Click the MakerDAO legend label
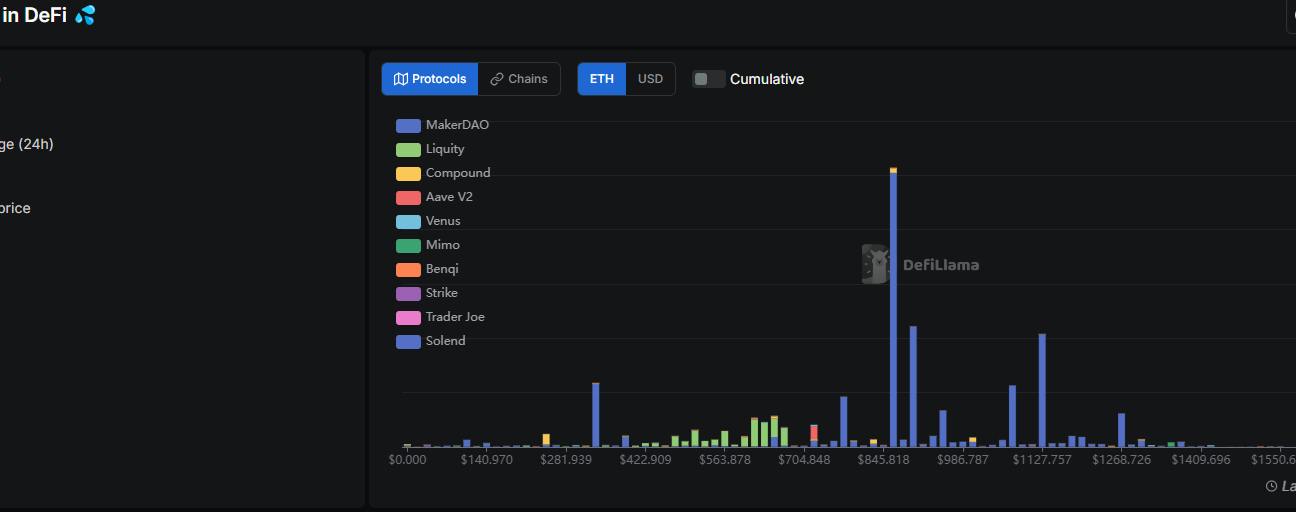 [x=457, y=125]
